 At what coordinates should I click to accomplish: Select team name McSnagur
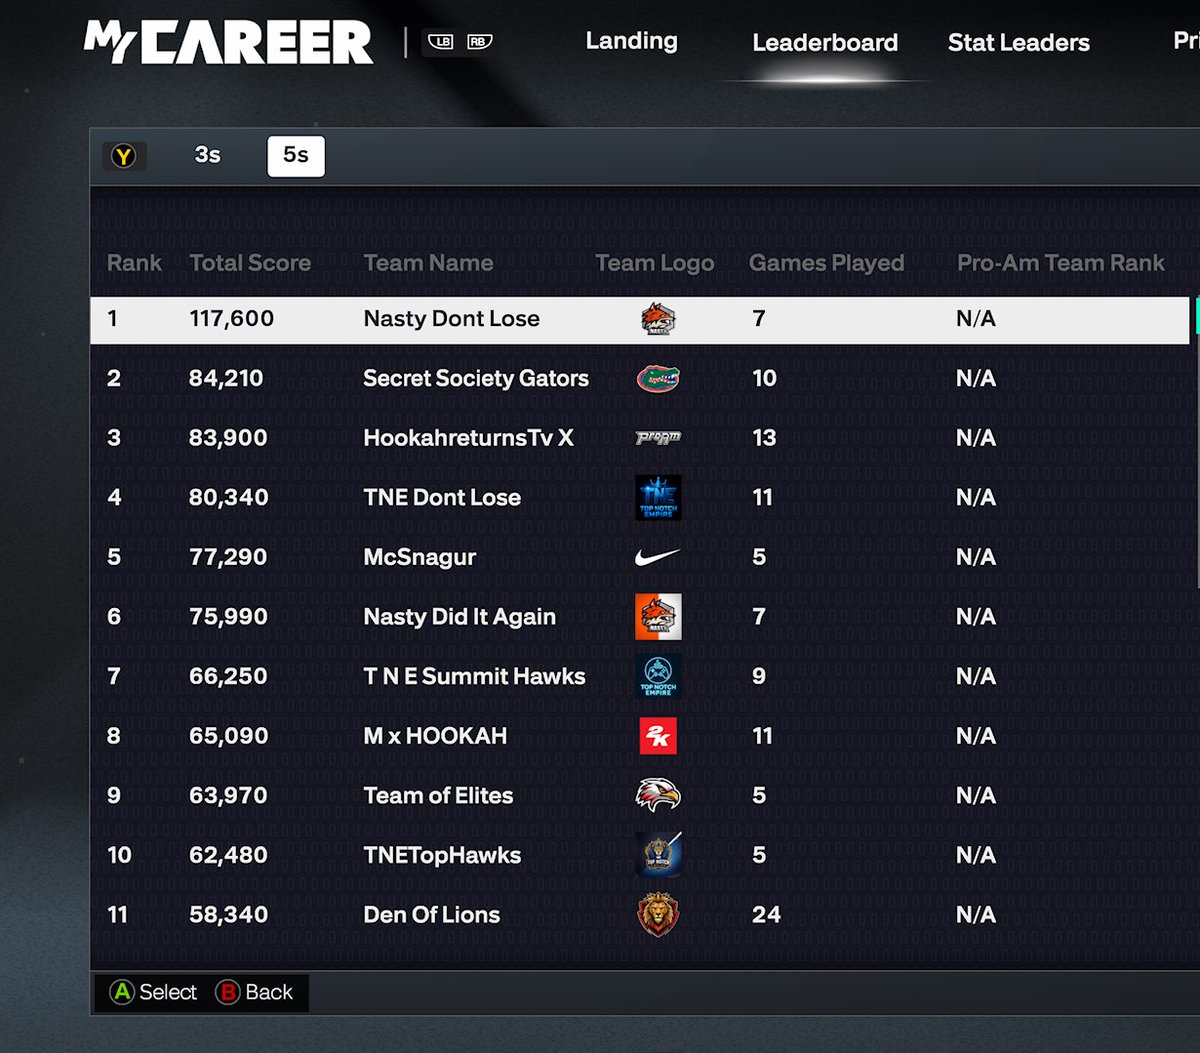pyautogui.click(x=420, y=557)
